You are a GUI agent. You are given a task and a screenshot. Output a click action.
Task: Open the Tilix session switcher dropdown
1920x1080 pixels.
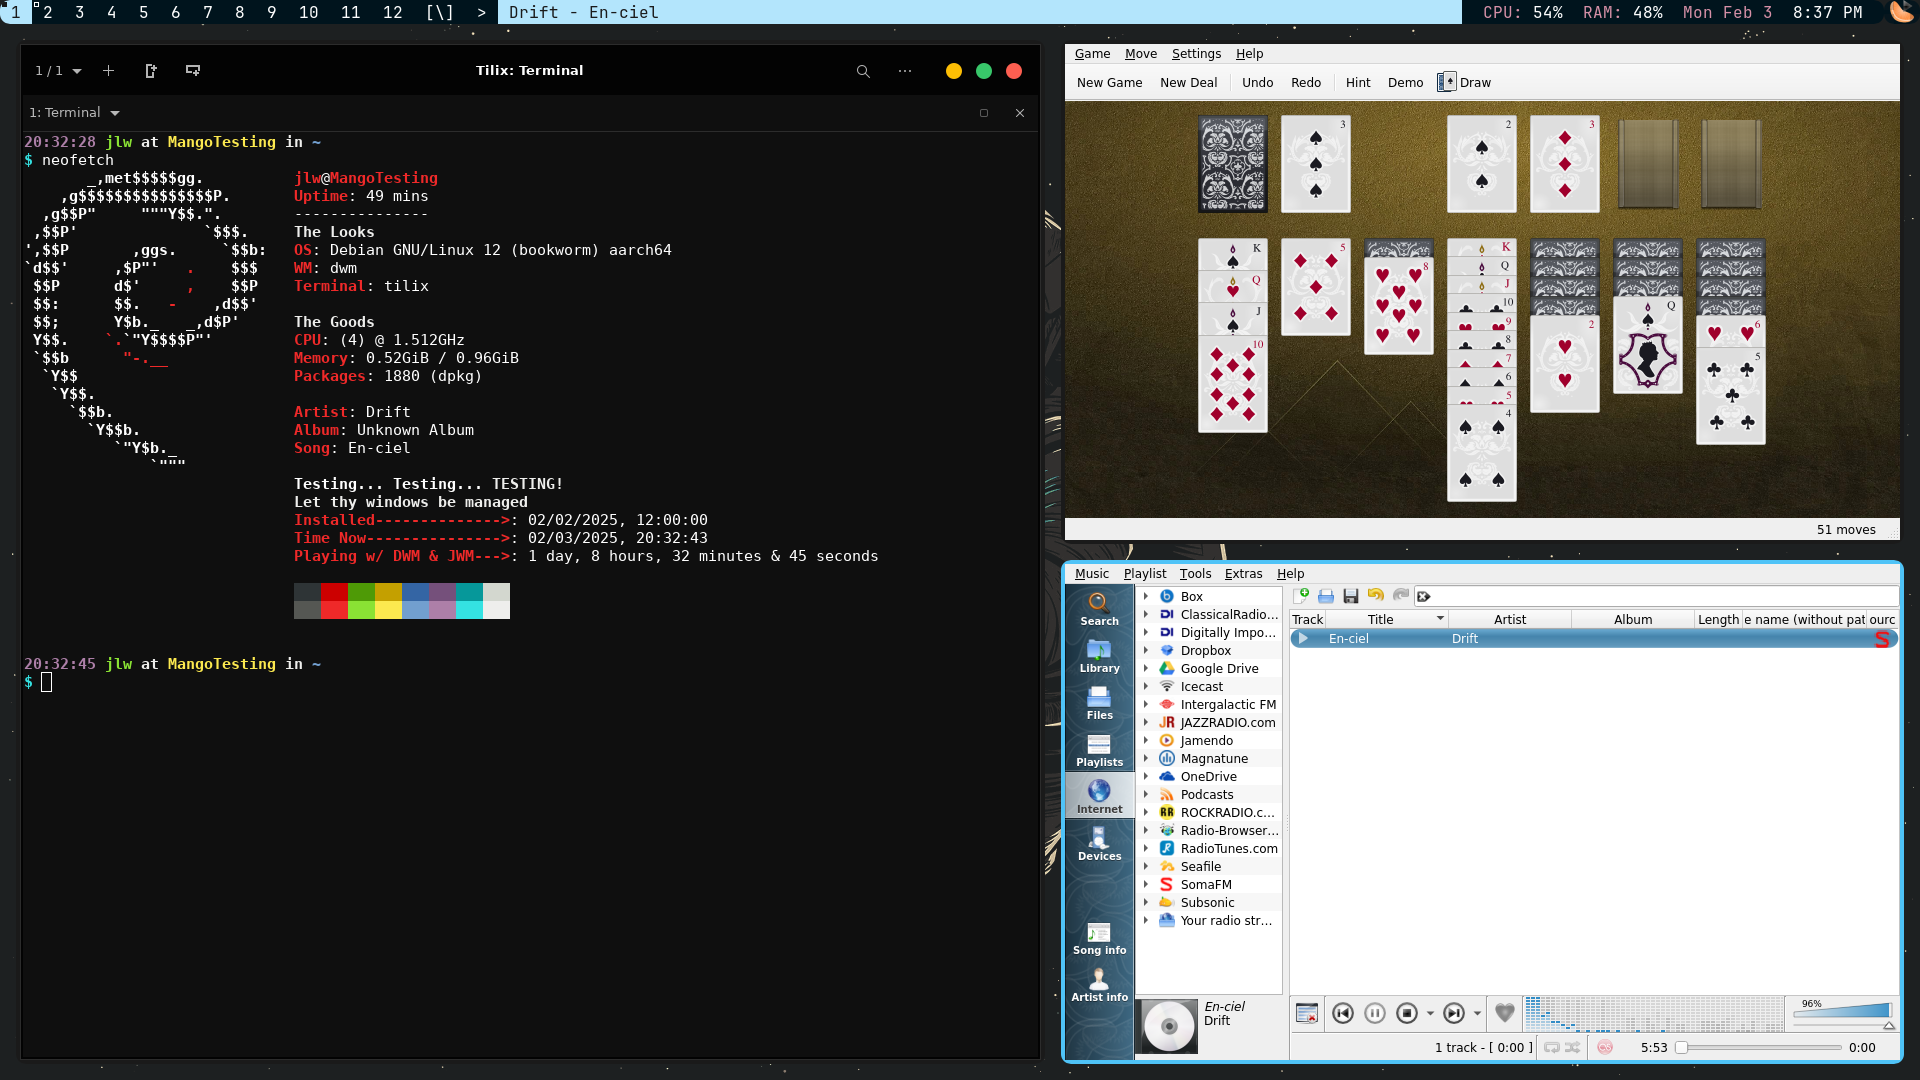(x=59, y=71)
